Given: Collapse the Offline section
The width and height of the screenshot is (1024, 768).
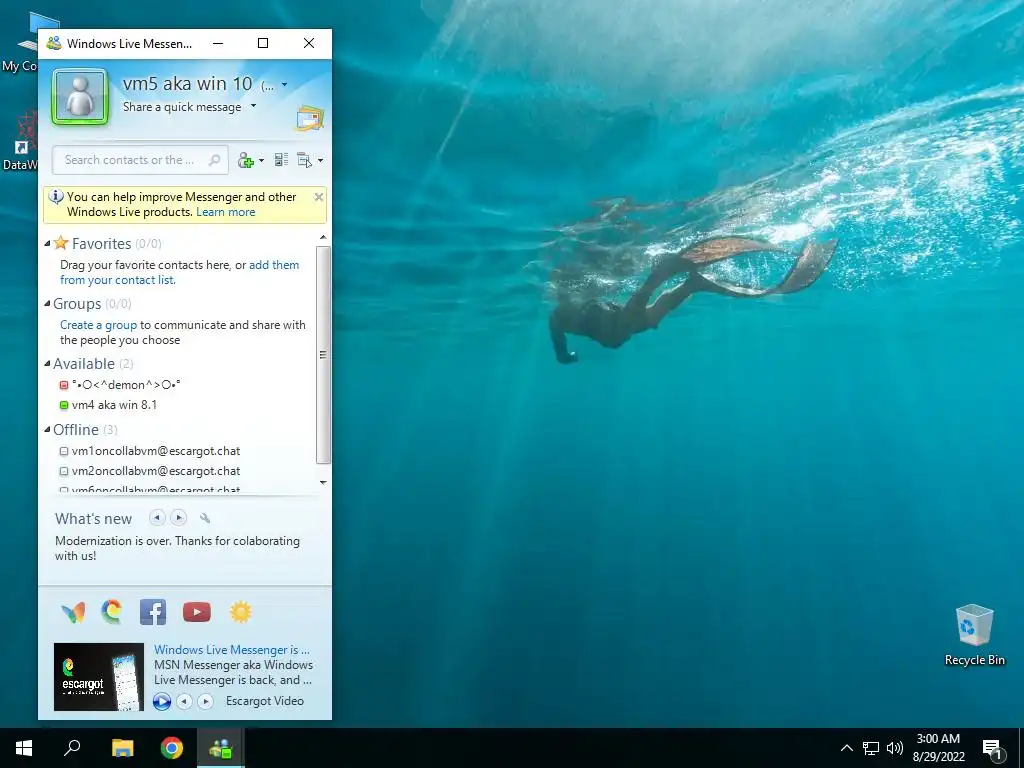Looking at the screenshot, I should pos(47,430).
